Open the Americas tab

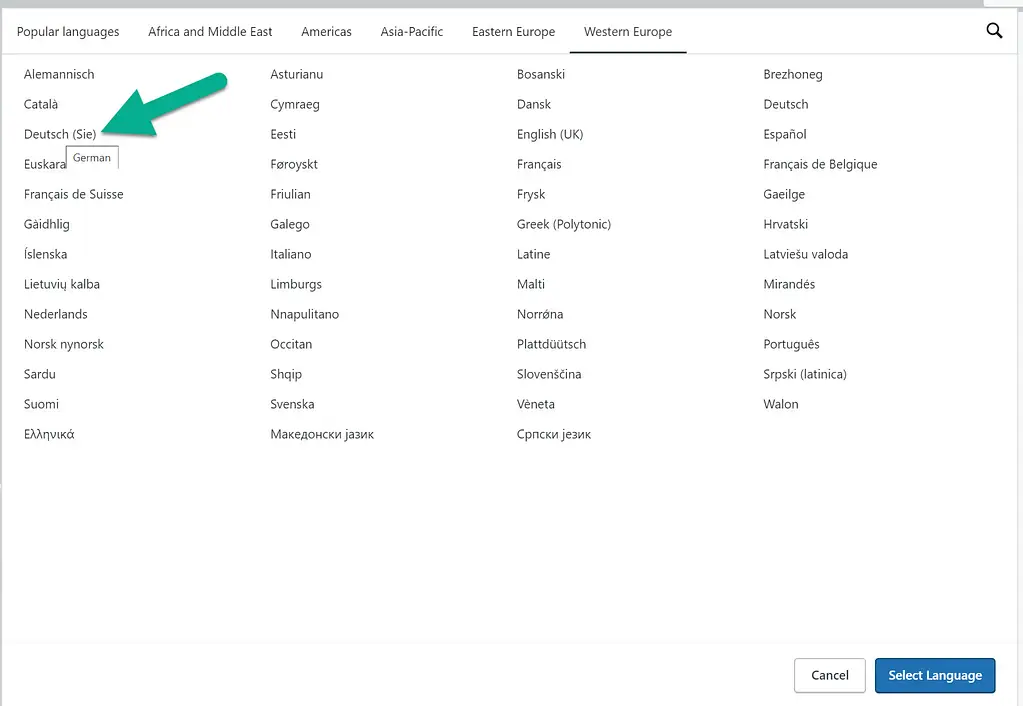pyautogui.click(x=326, y=31)
